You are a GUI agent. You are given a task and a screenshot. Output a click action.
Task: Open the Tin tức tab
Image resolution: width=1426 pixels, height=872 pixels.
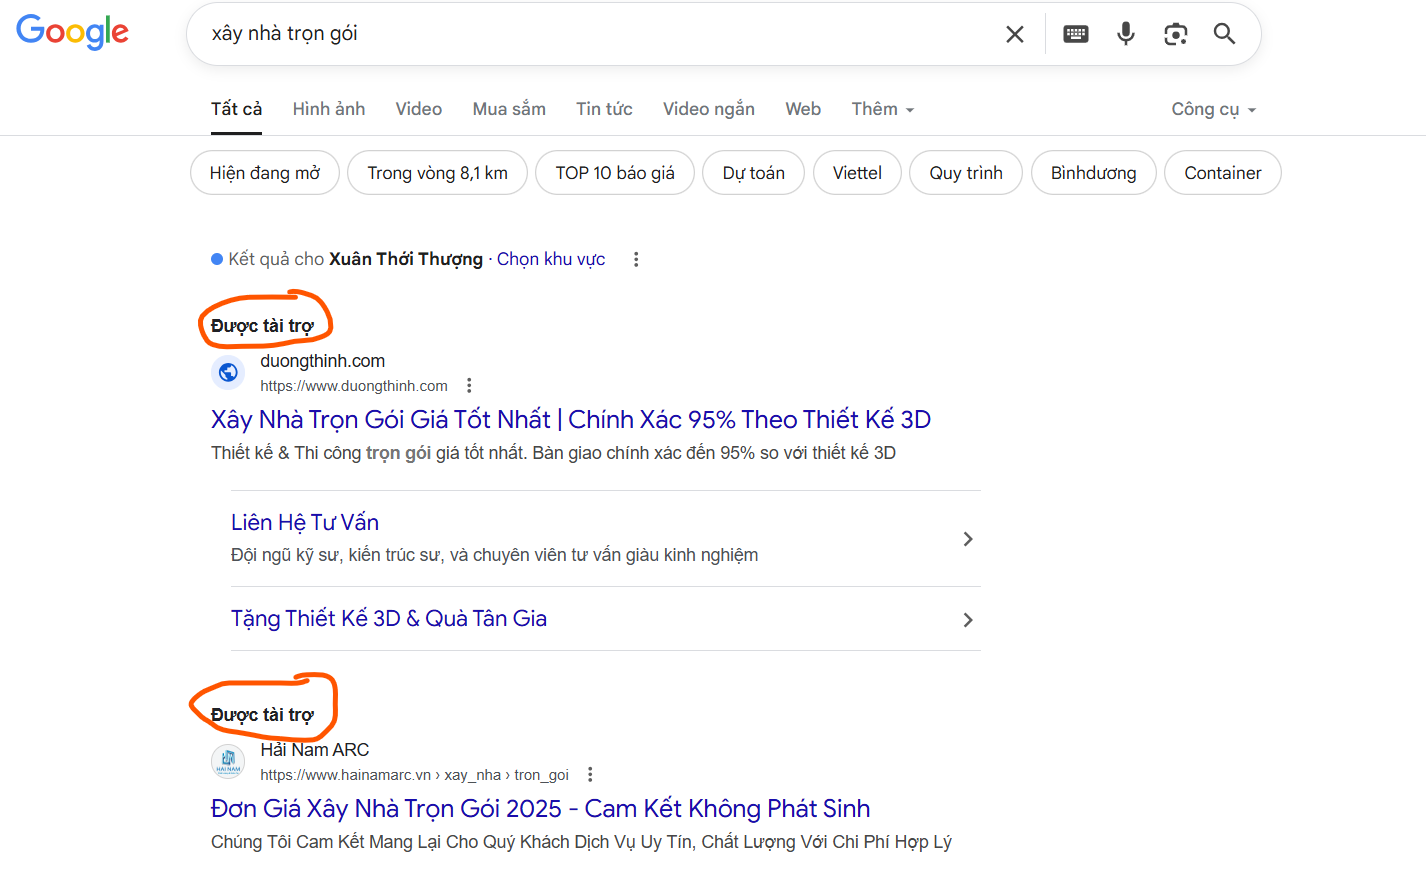click(x=604, y=109)
